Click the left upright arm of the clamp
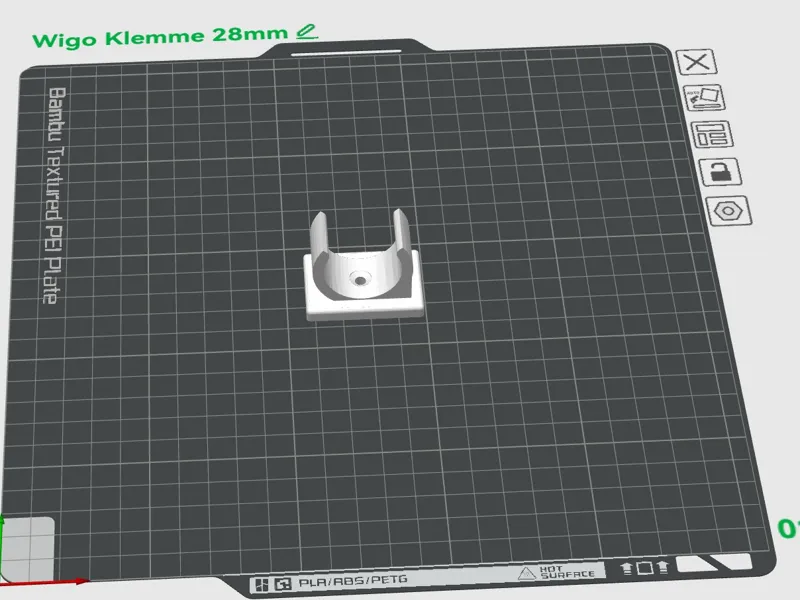The image size is (800, 600). pos(319,235)
